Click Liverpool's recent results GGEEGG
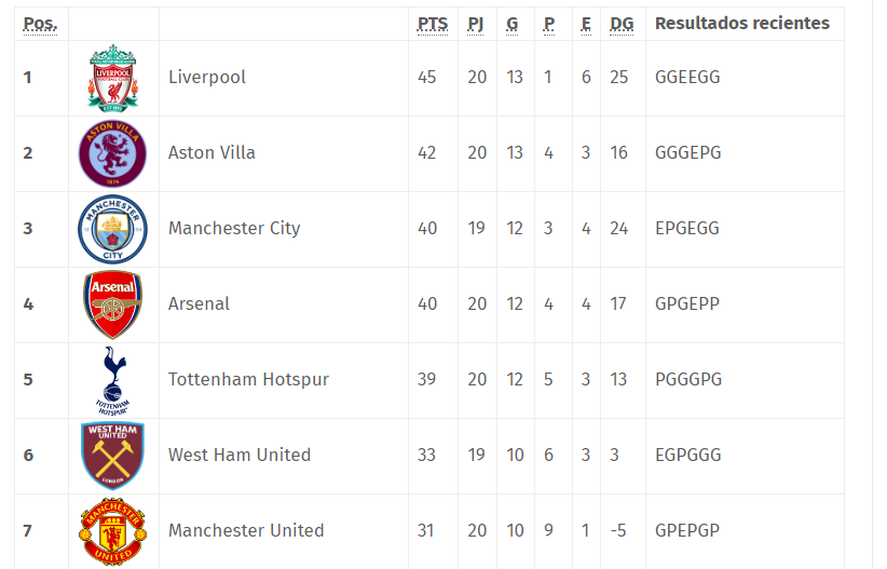The width and height of the screenshot is (887, 569). 687,77
